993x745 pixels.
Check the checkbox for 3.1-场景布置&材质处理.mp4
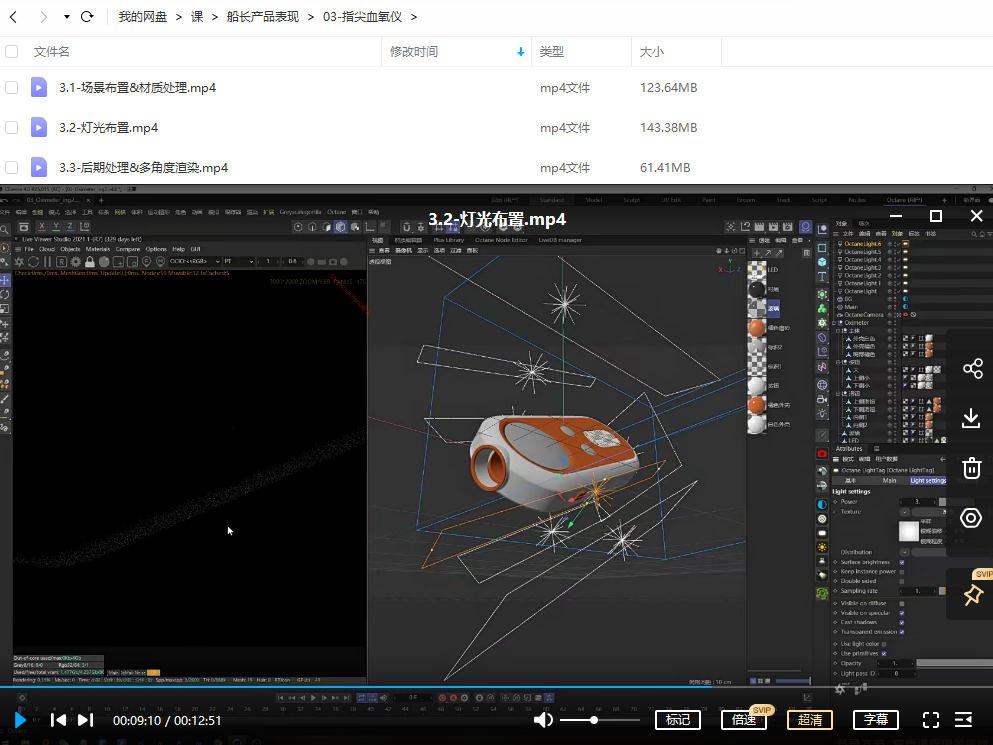(x=12, y=87)
